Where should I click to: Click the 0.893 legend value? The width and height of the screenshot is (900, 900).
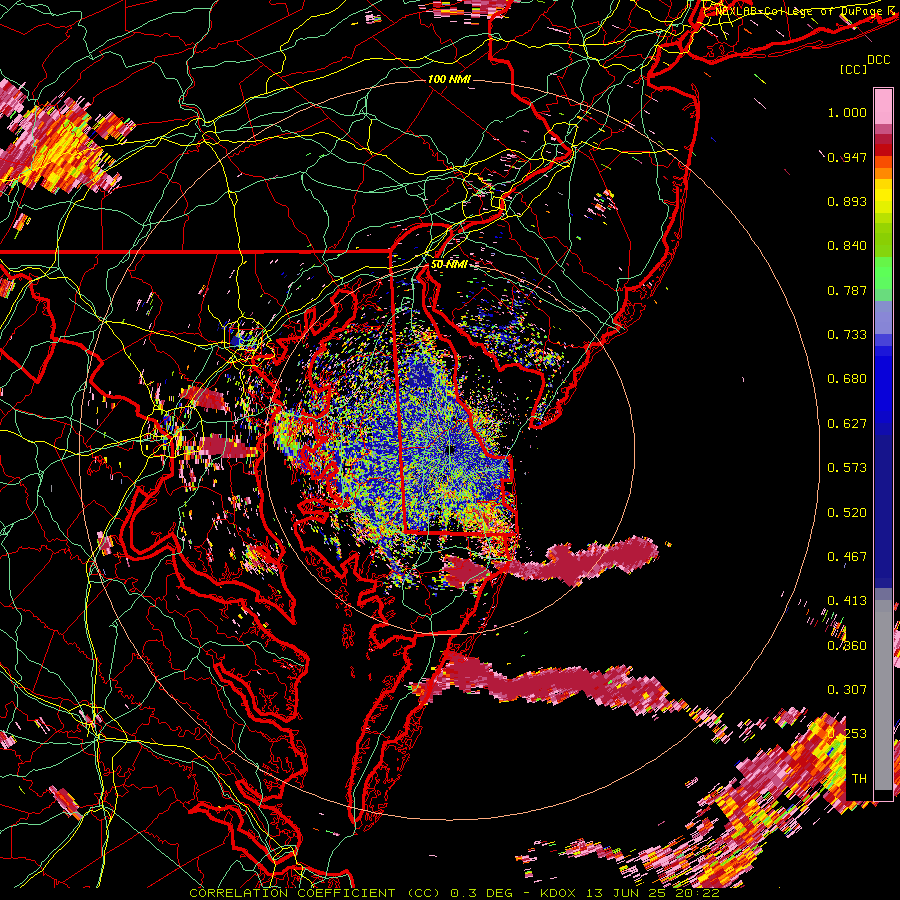pos(847,201)
